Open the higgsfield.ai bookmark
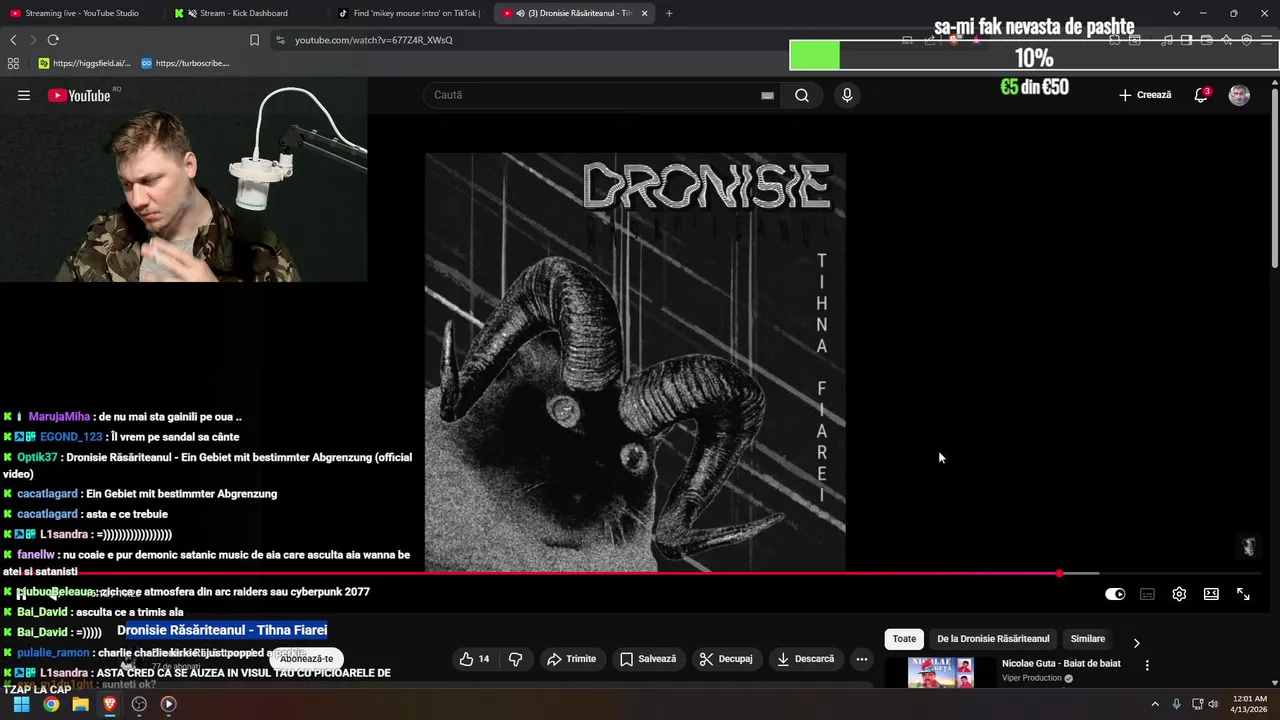The image size is (1280, 720). [x=85, y=63]
